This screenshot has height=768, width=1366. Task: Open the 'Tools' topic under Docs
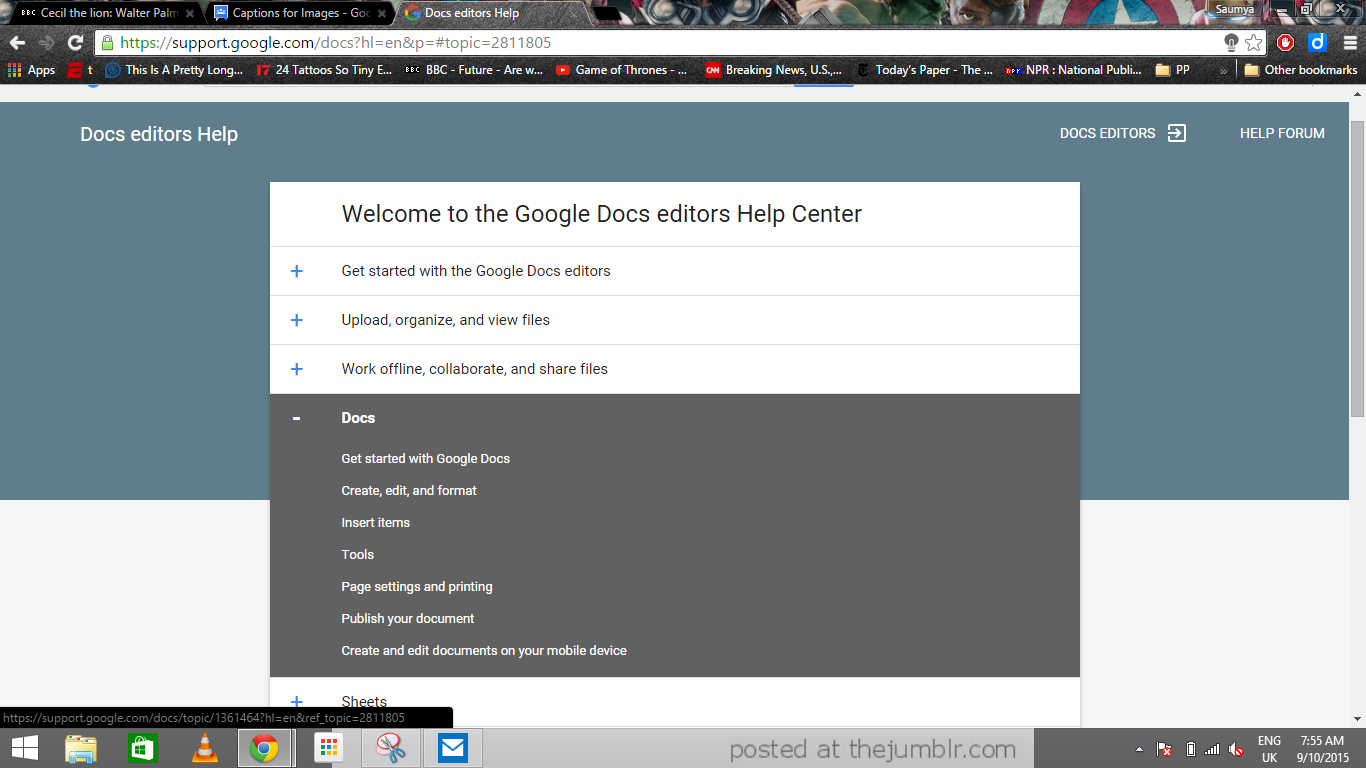(358, 555)
